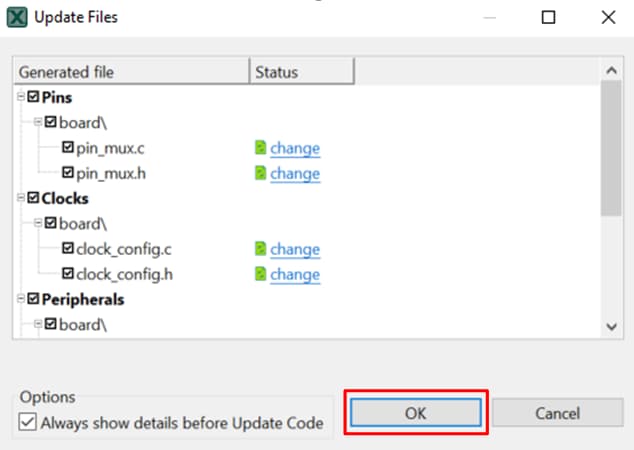Collapse the Clocks tree node

pos(21,198)
